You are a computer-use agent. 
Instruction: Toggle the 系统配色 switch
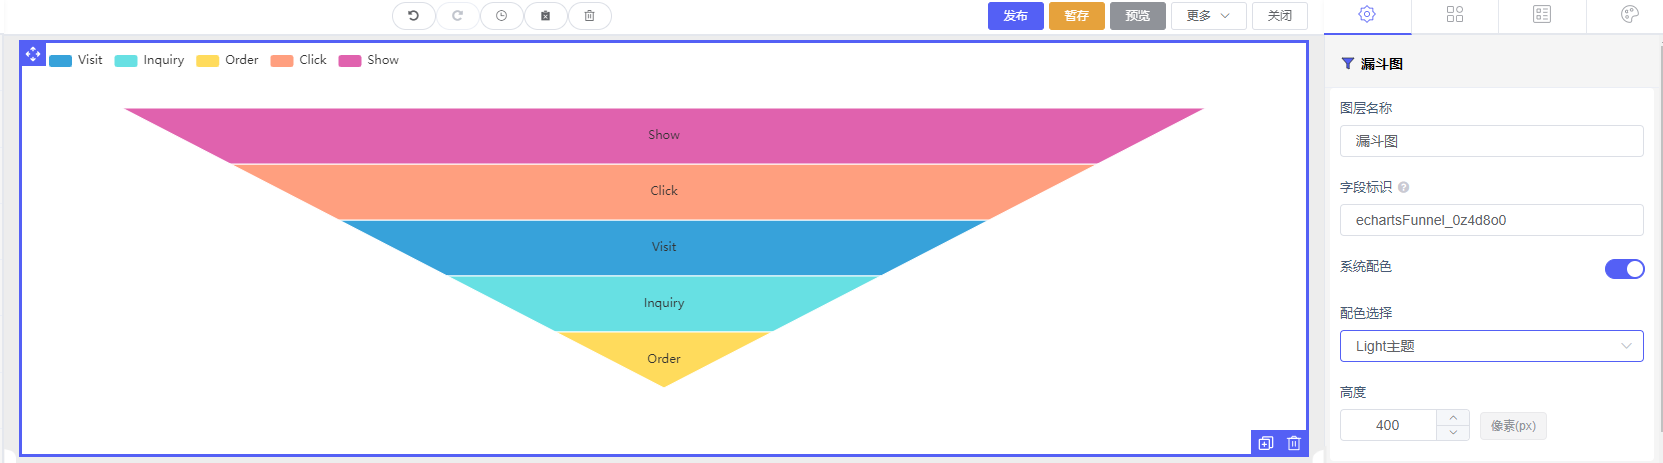1624,269
